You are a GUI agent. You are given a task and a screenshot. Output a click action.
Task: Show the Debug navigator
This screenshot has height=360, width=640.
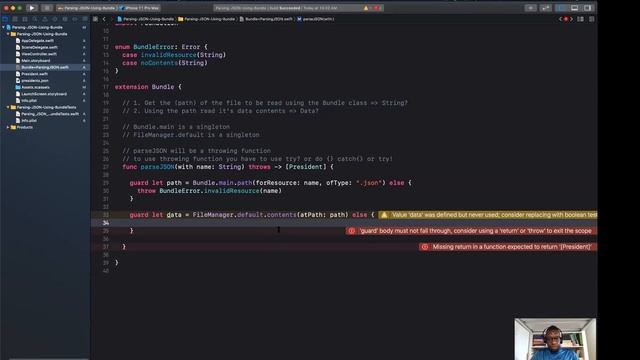(x=65, y=19)
